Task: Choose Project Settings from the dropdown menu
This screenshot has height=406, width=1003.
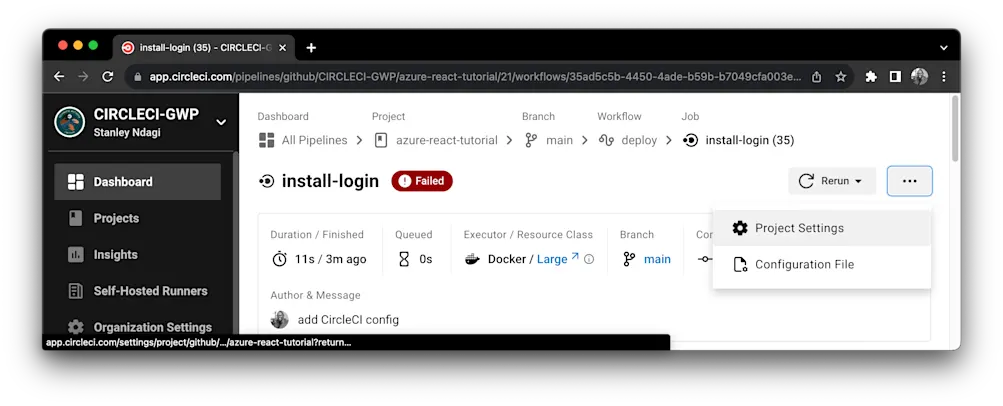Action: [x=822, y=228]
